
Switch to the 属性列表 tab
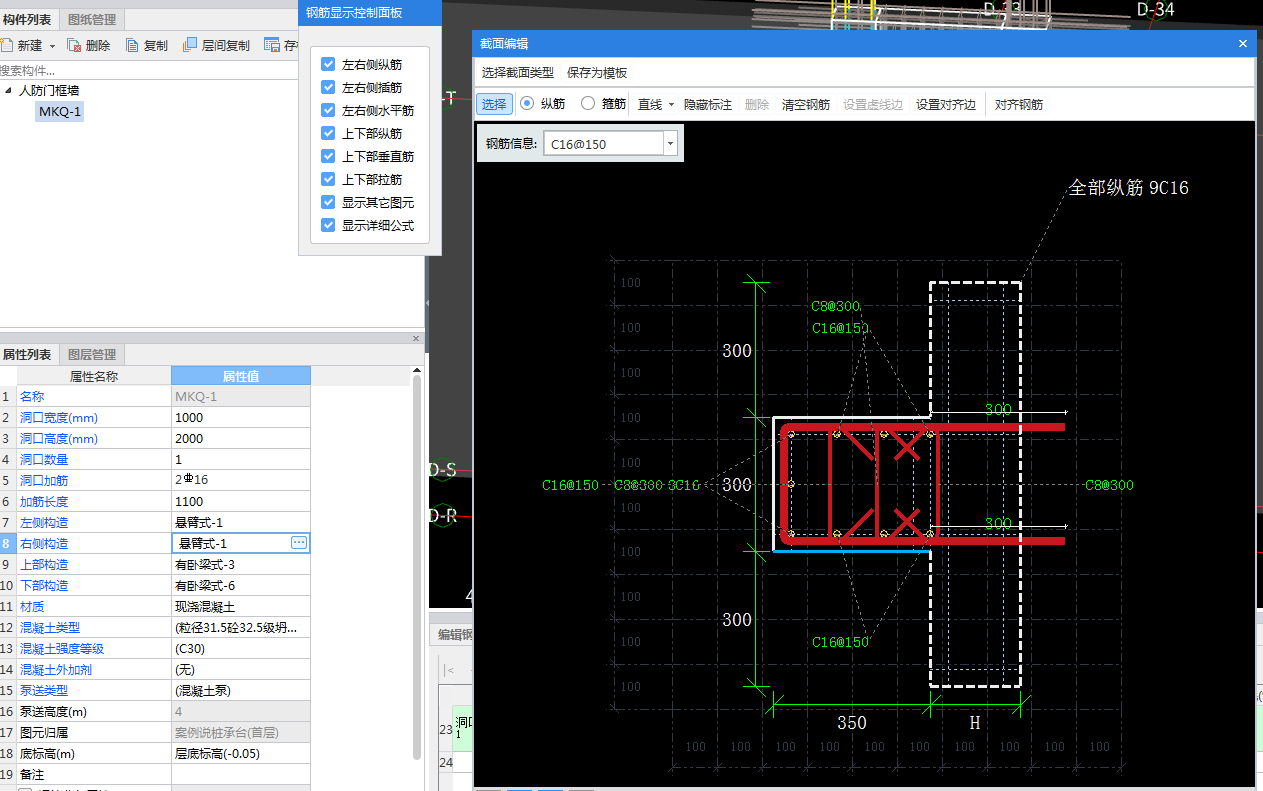(x=26, y=354)
